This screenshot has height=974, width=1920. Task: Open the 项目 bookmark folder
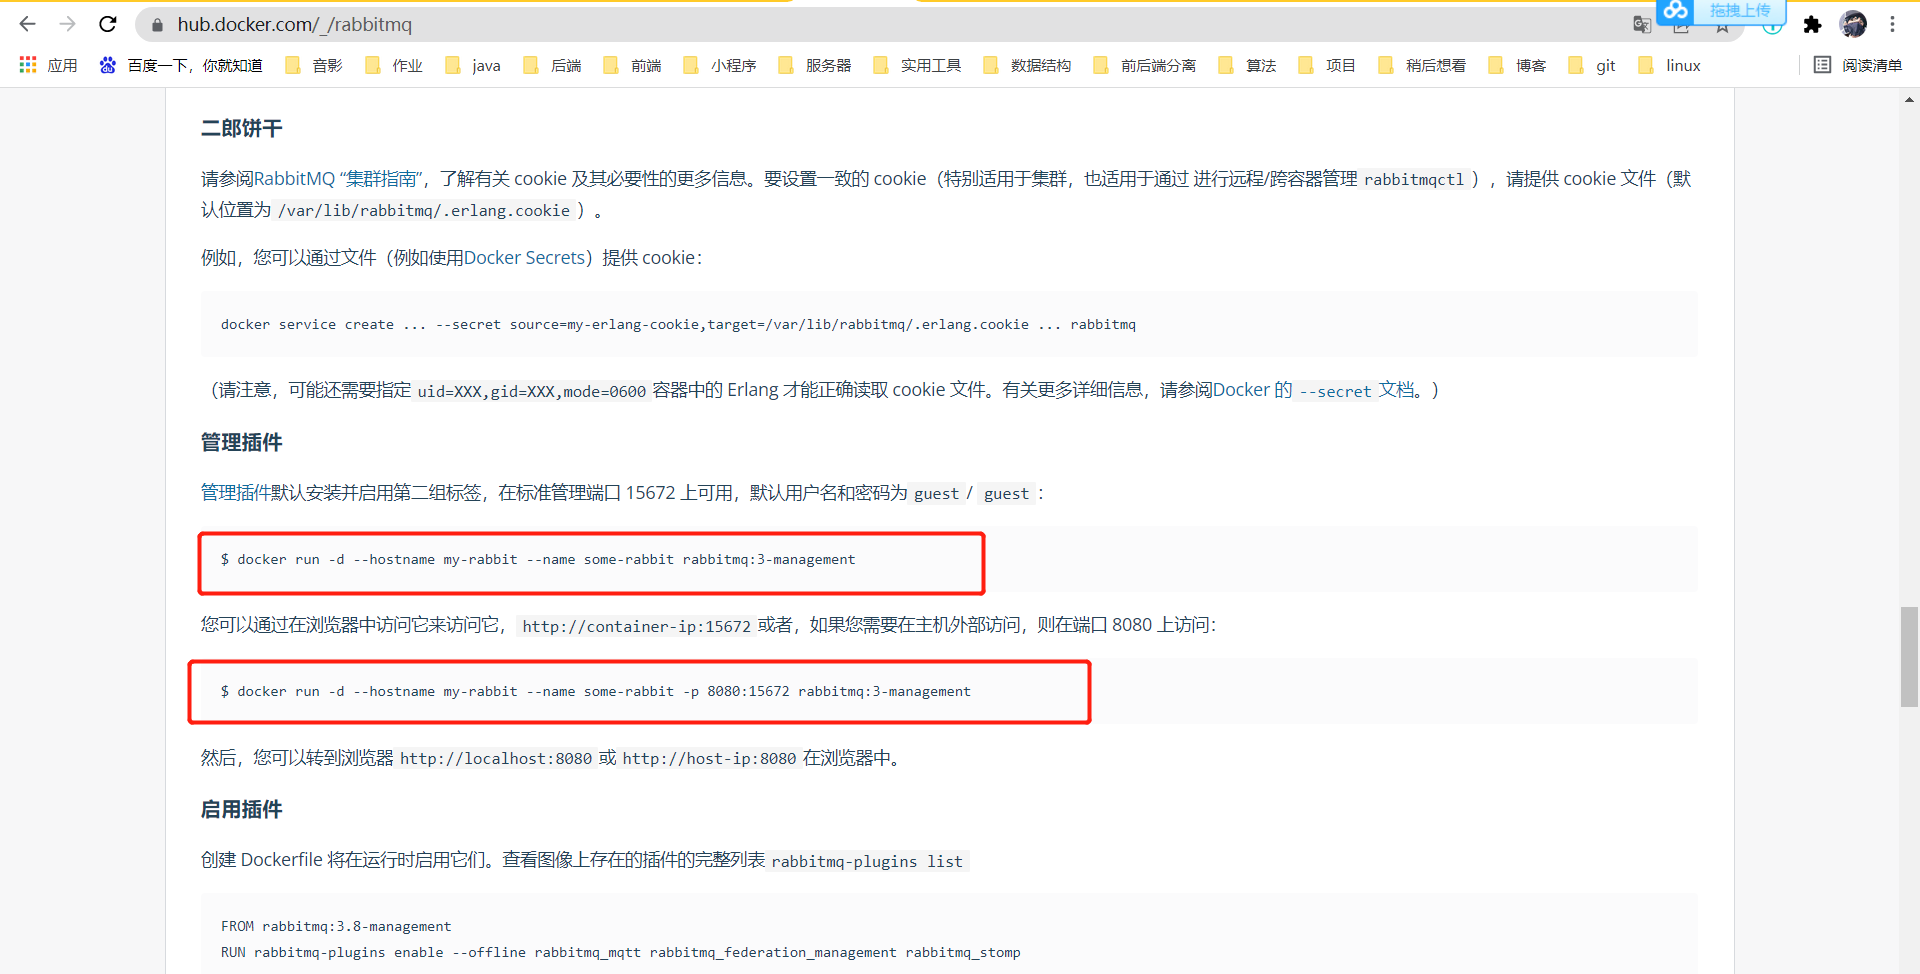click(1327, 65)
